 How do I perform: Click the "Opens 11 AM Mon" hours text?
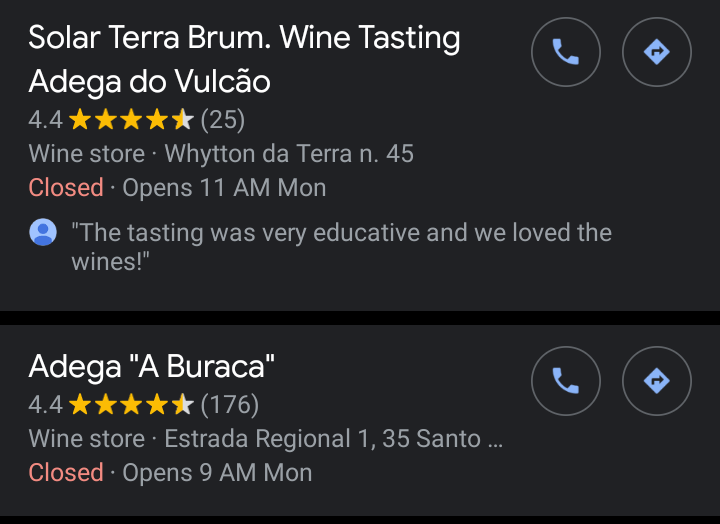tap(224, 188)
